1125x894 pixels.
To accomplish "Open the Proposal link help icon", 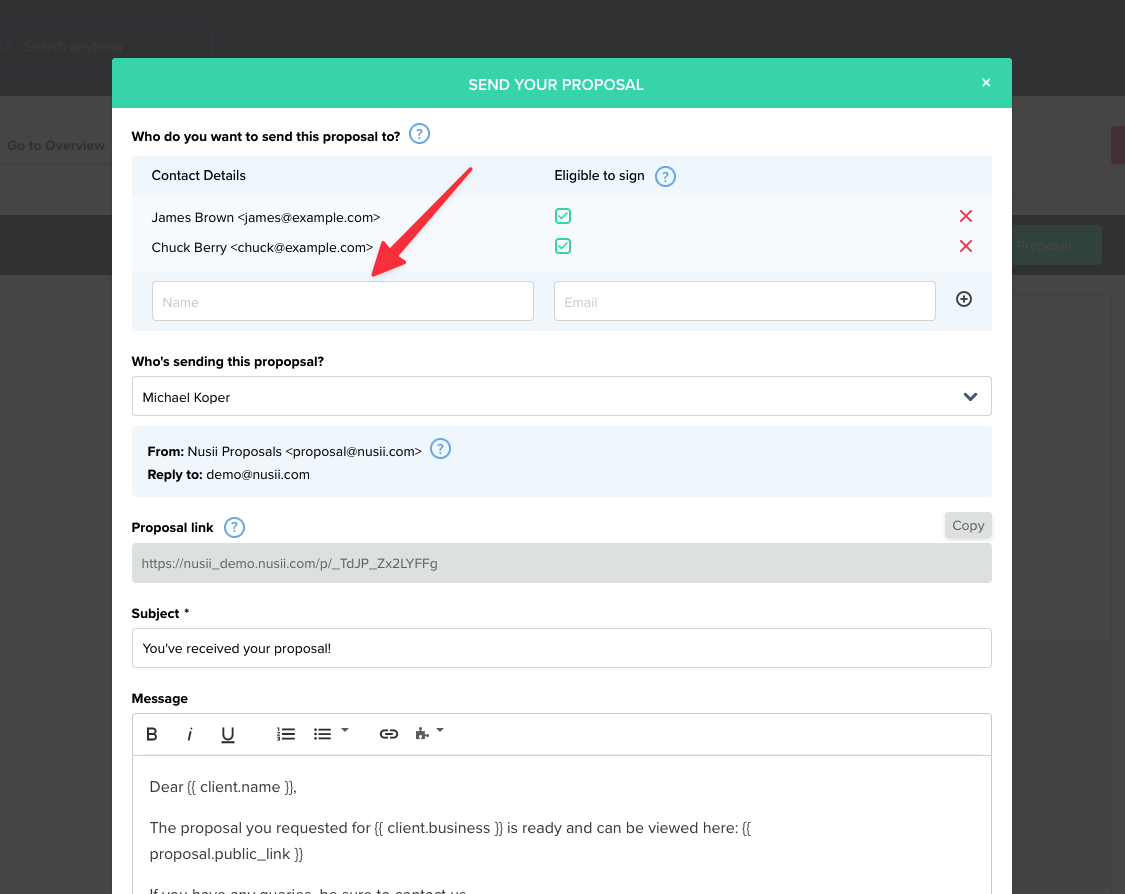I will [x=234, y=527].
